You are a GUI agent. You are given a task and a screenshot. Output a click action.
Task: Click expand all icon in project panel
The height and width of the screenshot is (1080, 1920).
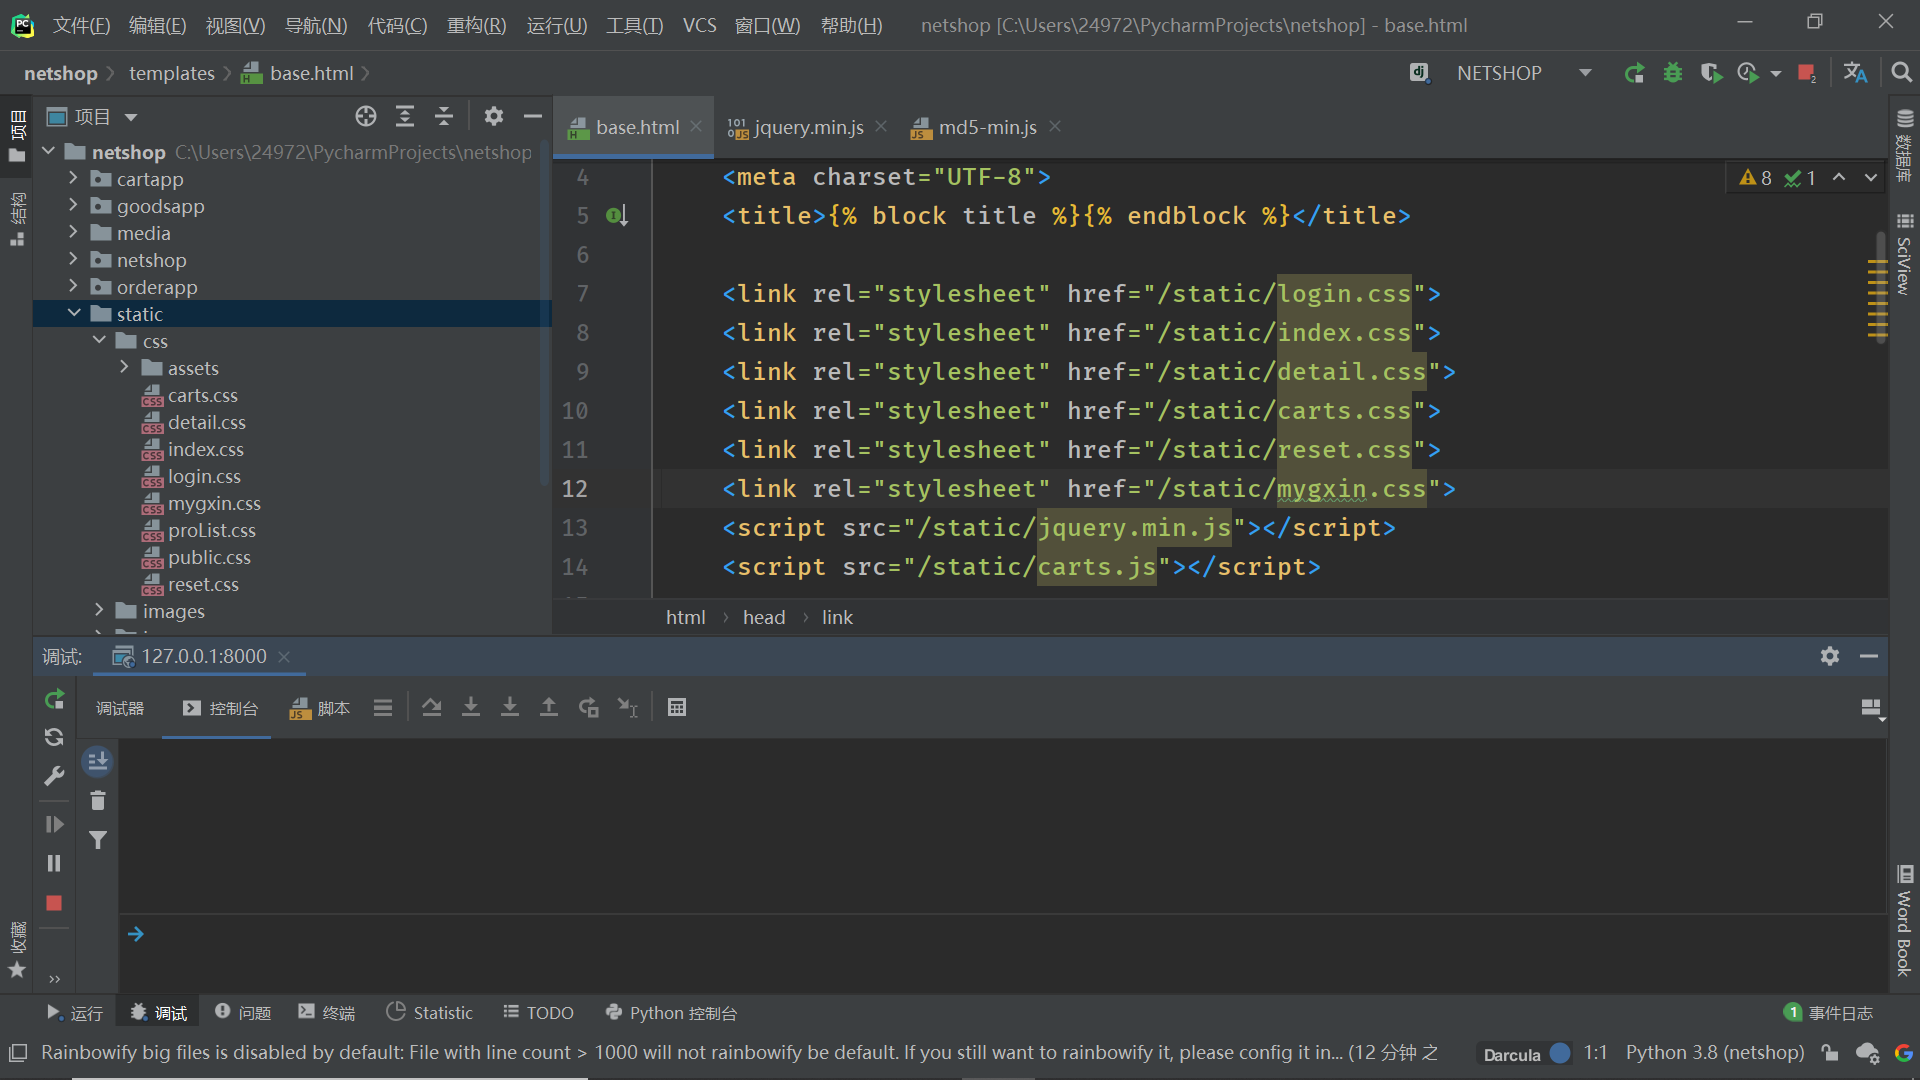click(x=405, y=116)
